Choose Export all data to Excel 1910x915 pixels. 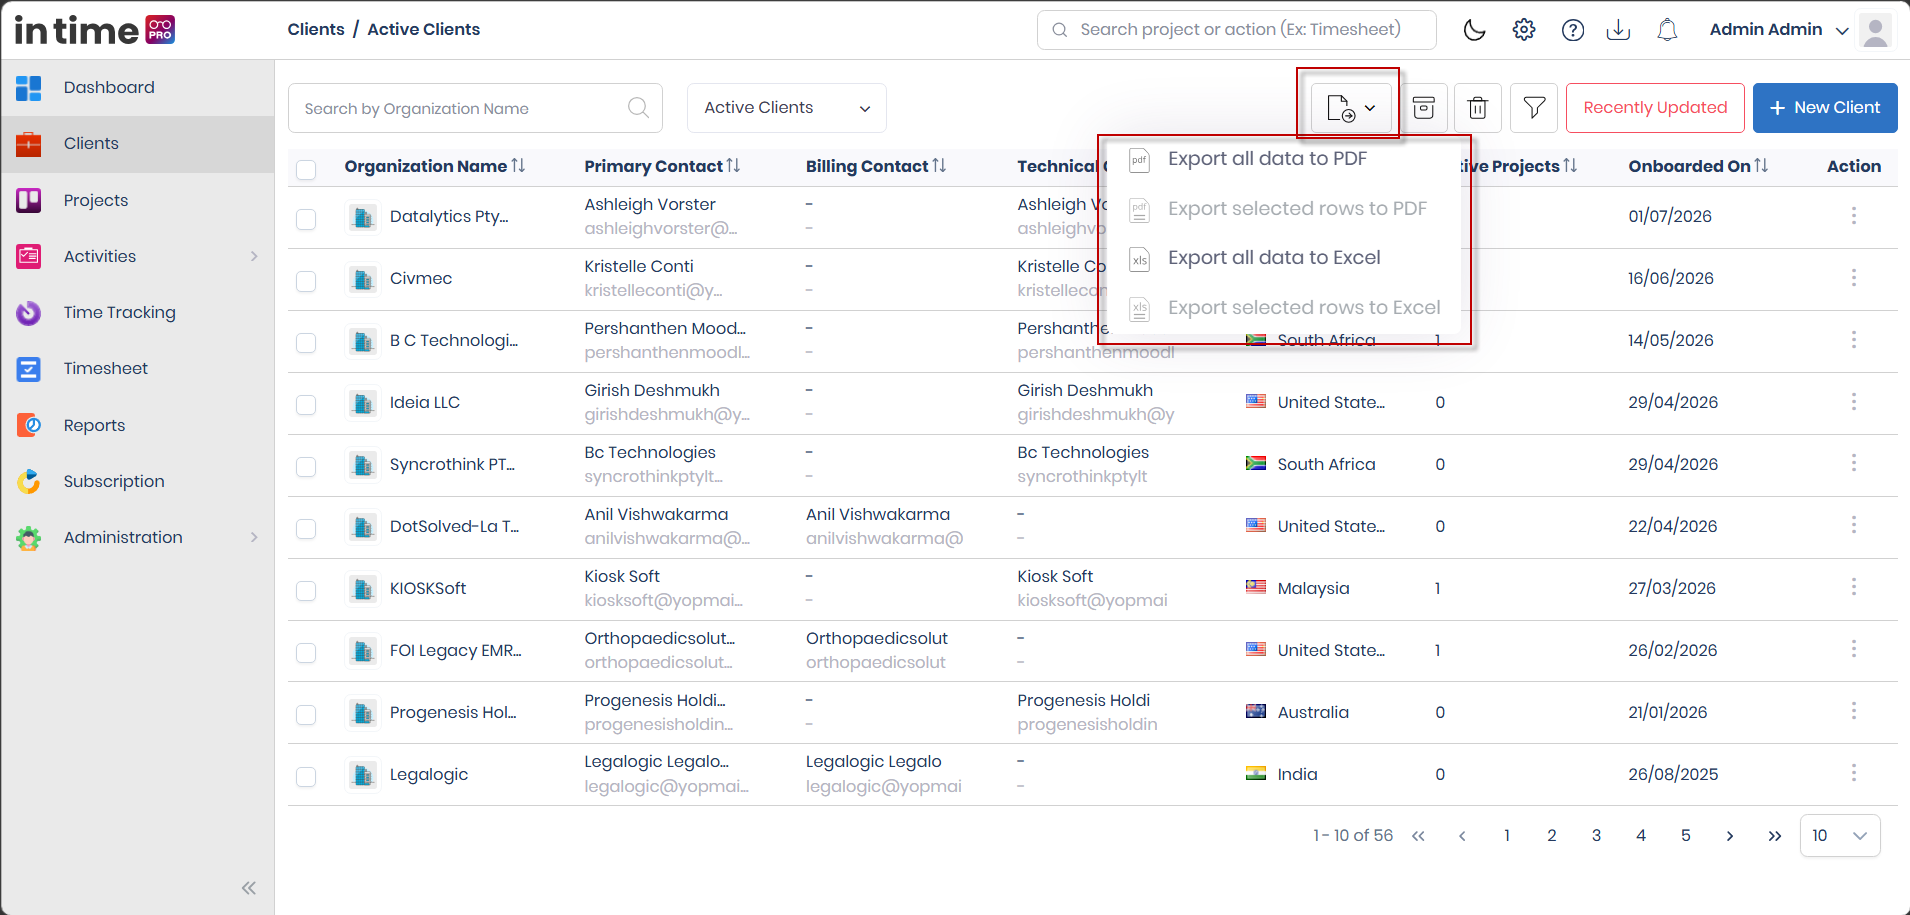coord(1274,258)
